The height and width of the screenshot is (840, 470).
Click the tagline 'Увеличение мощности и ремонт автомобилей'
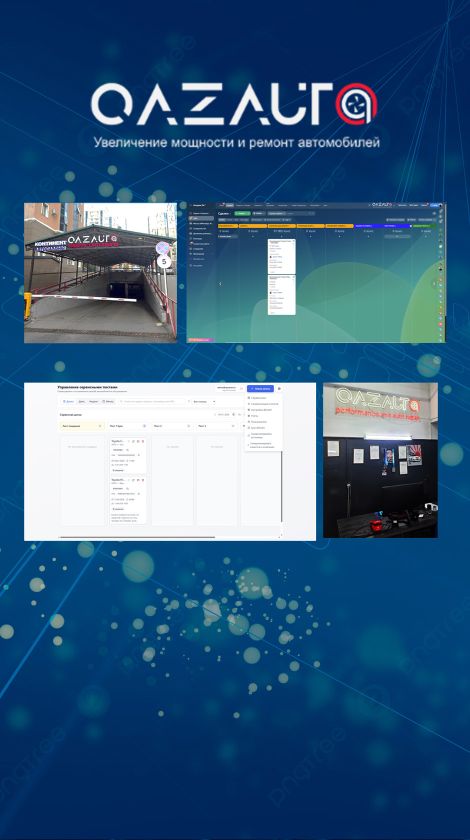point(236,142)
